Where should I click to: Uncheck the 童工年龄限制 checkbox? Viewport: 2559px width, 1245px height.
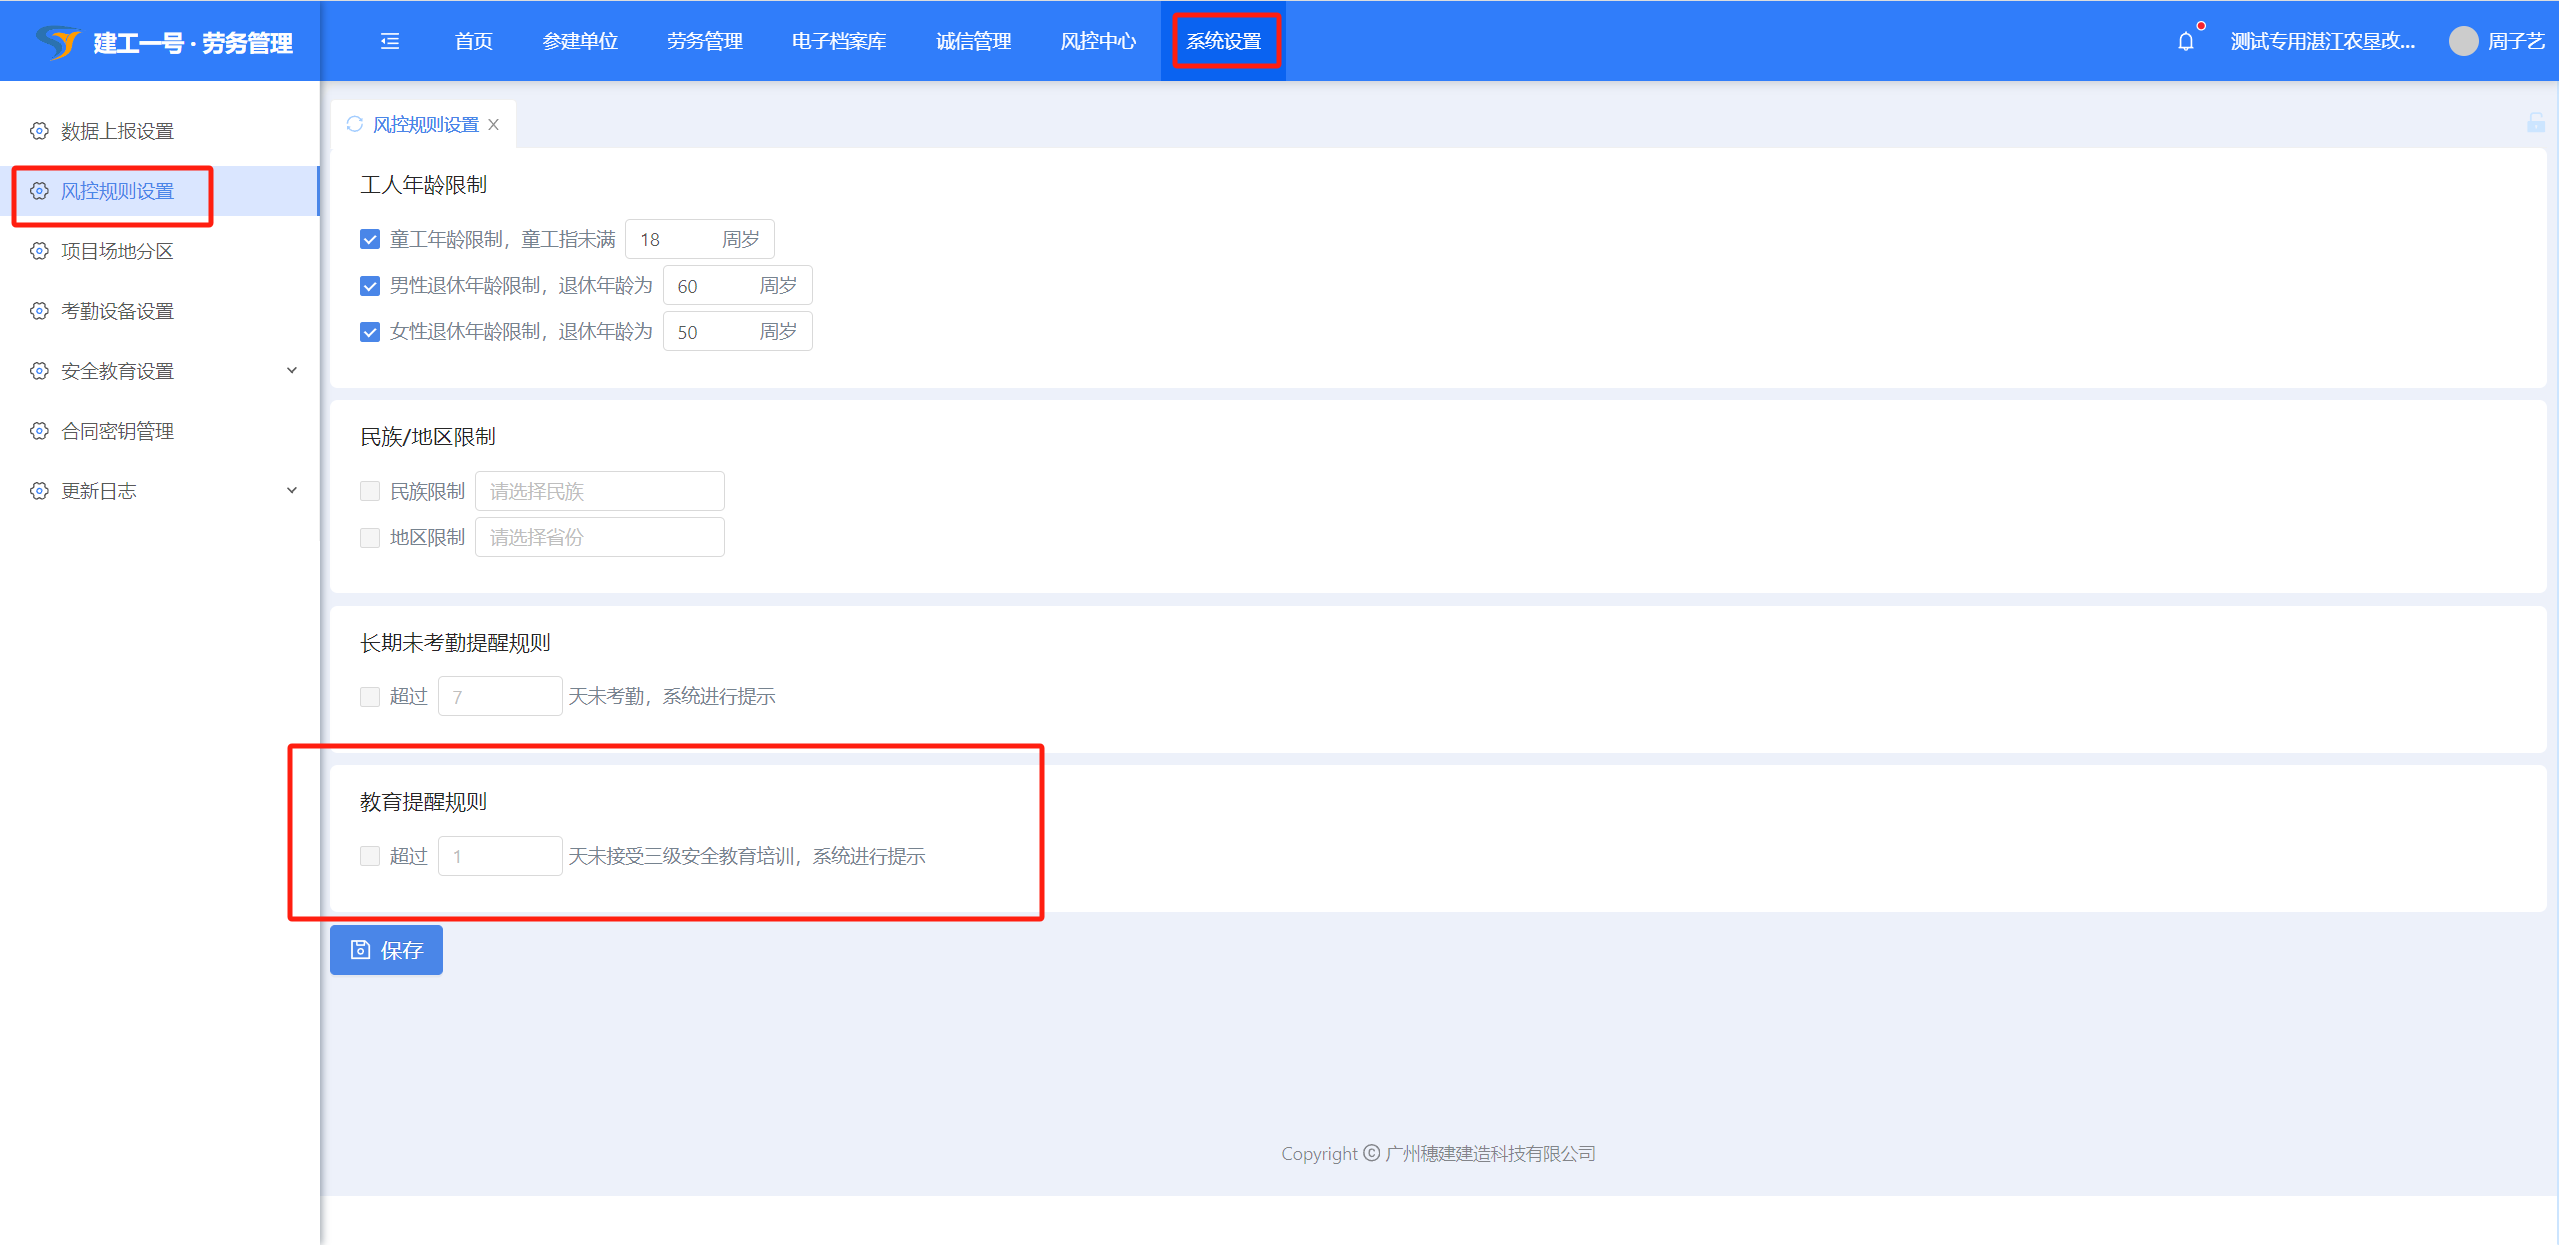370,239
